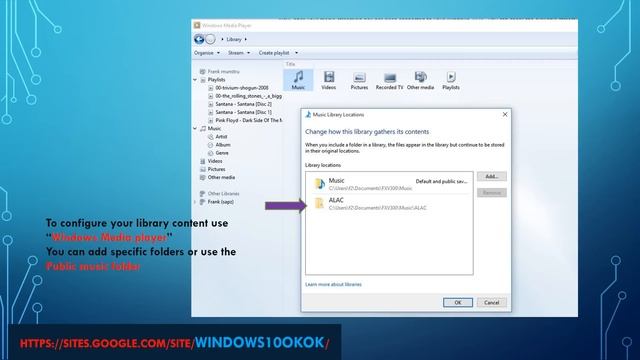Open the sites.google.com WINDOWS10OKOK link

[x=175, y=343]
